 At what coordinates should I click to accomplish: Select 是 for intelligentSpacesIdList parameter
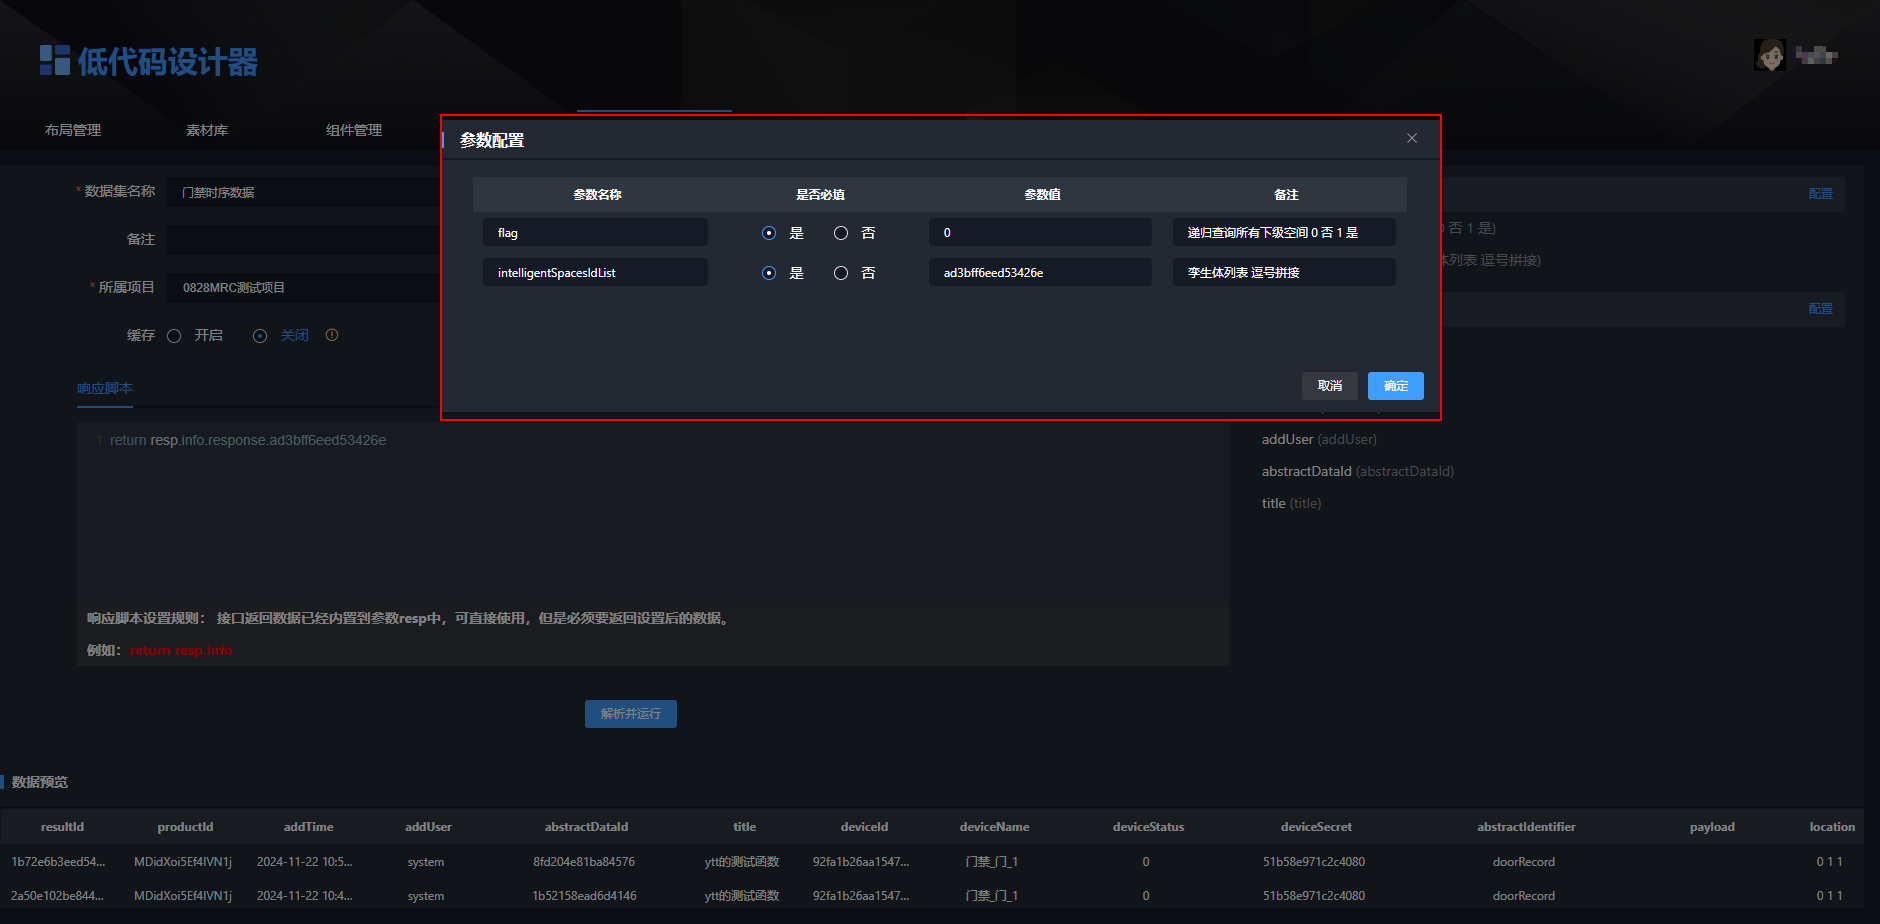coord(769,273)
